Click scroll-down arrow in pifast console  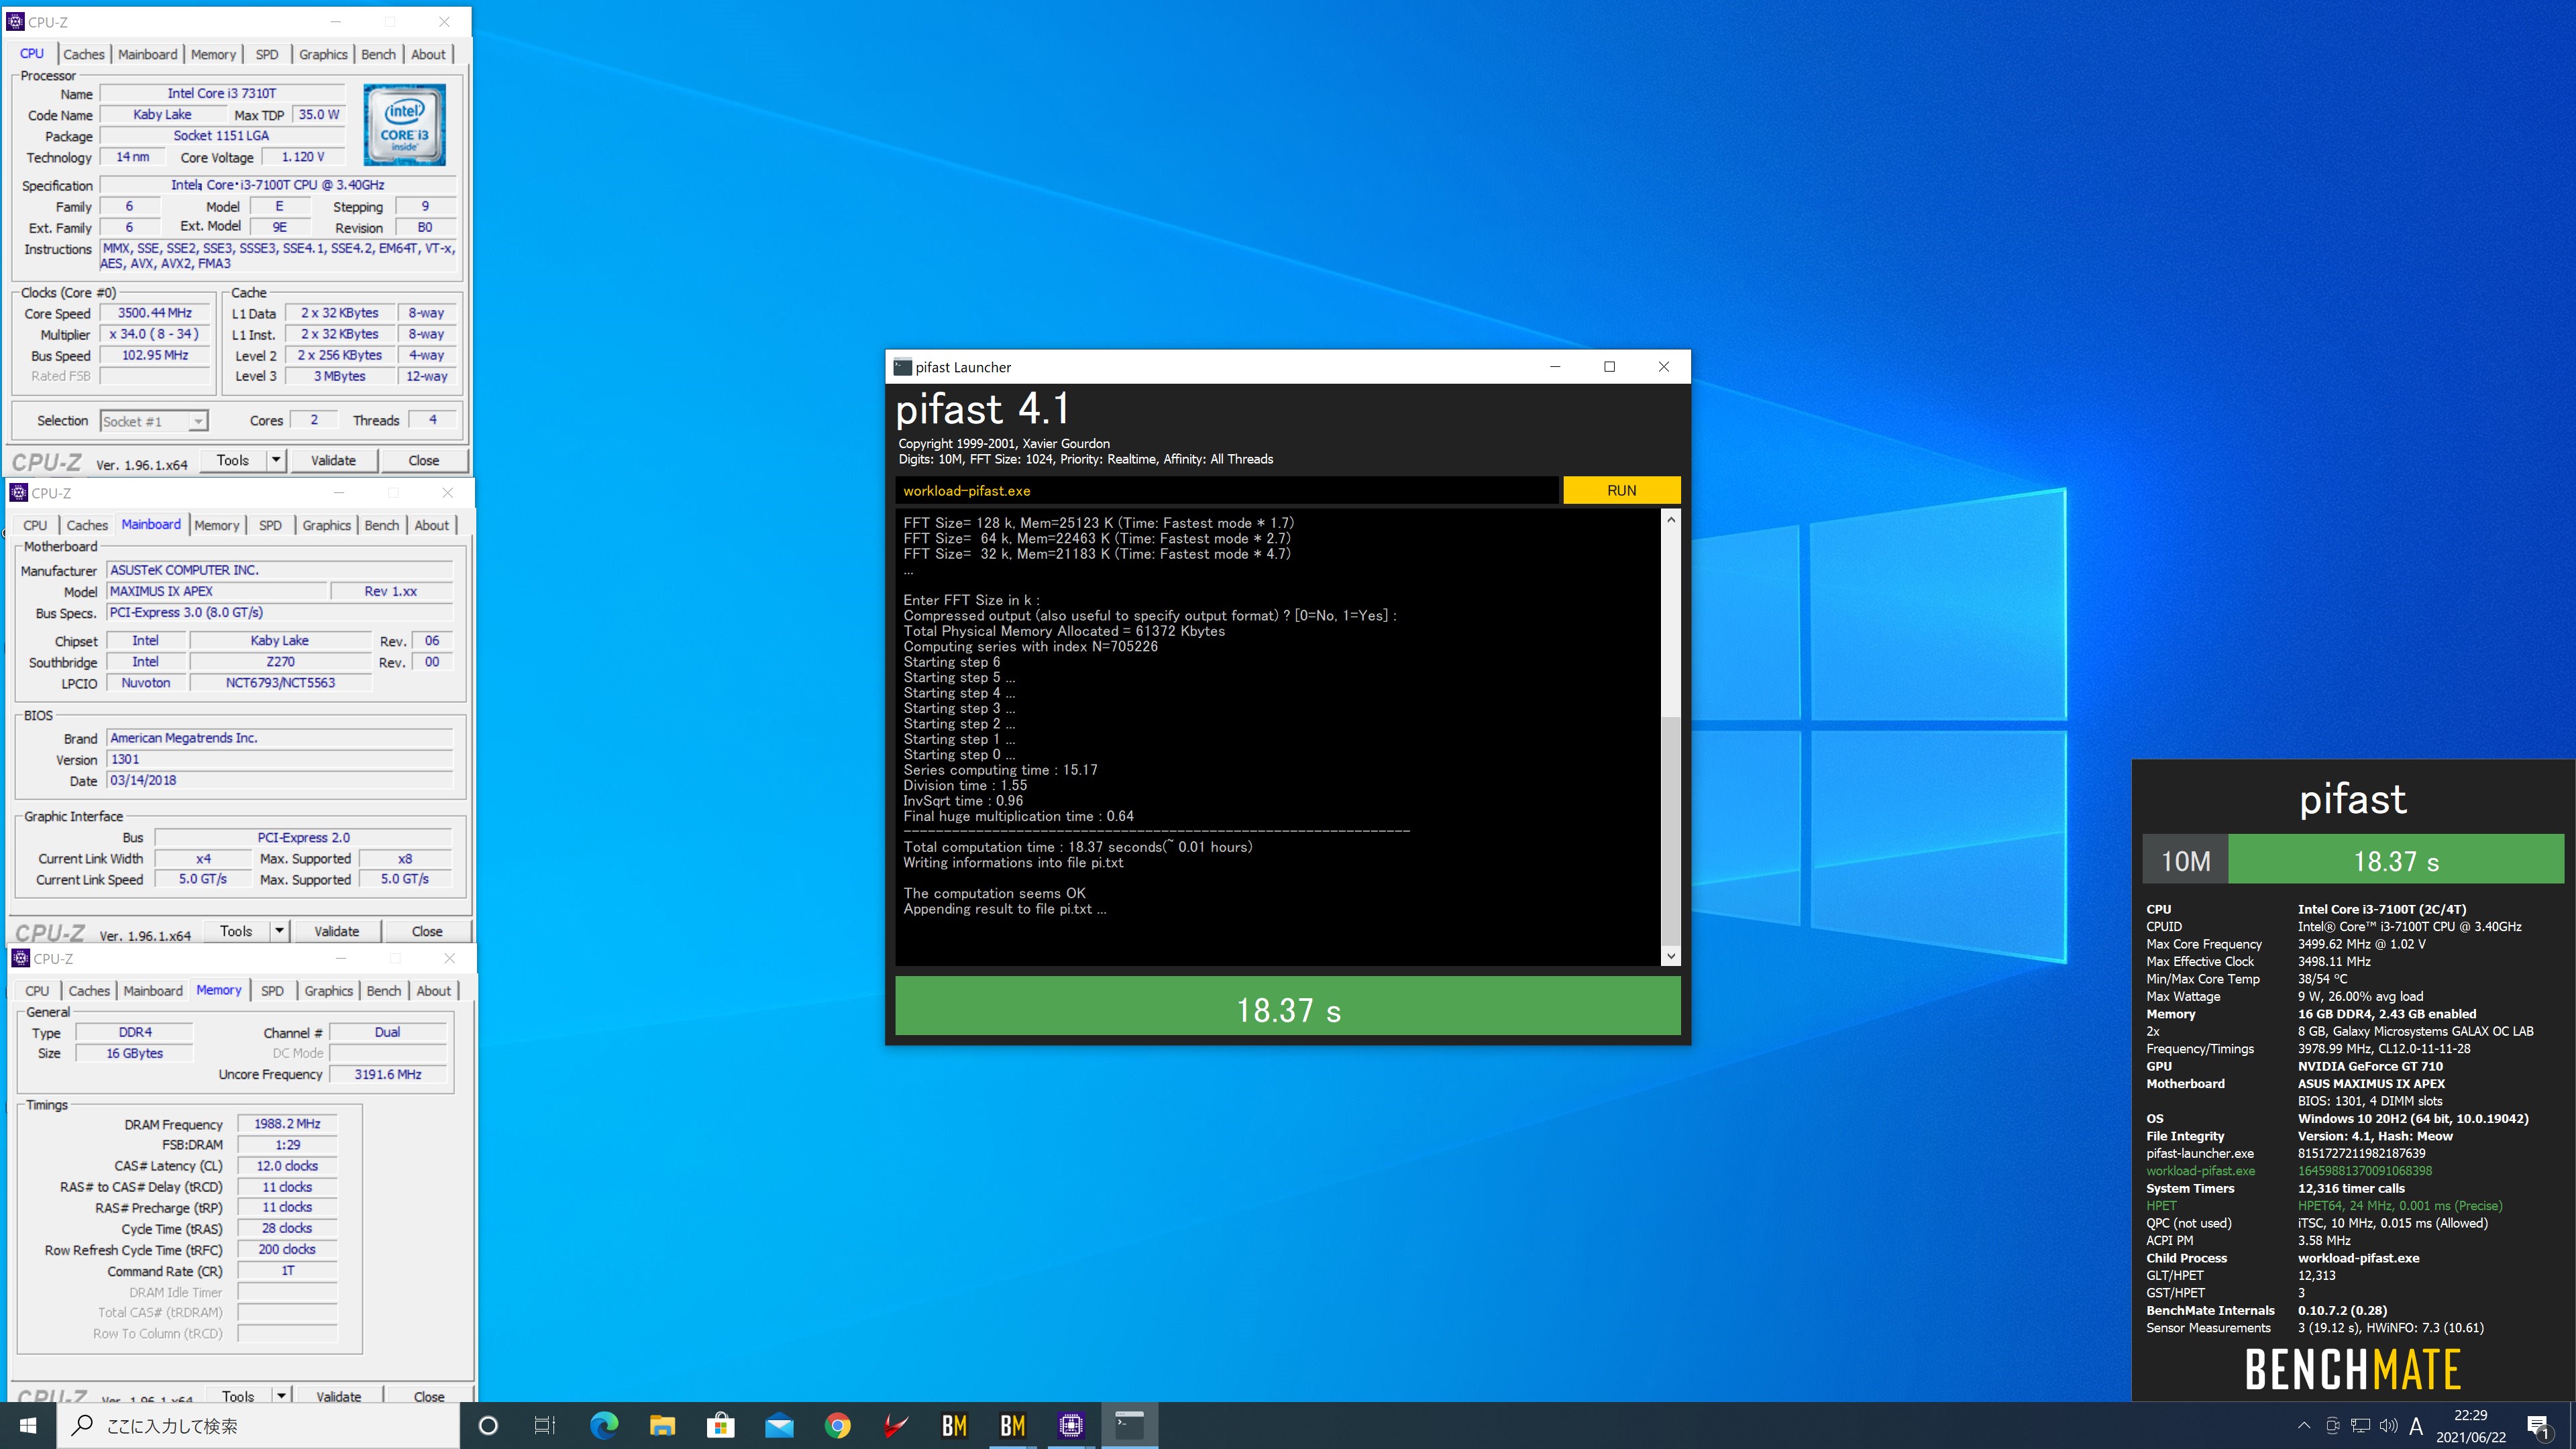(1670, 956)
